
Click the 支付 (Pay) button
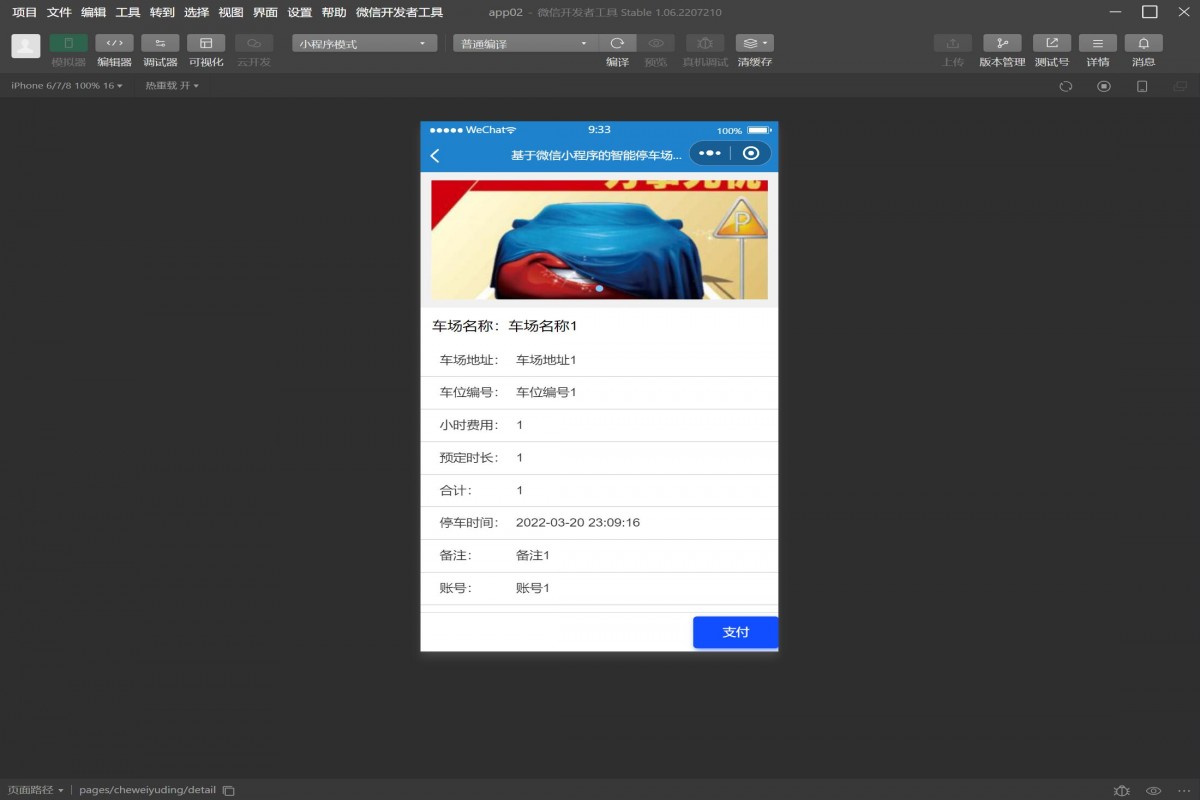(735, 632)
